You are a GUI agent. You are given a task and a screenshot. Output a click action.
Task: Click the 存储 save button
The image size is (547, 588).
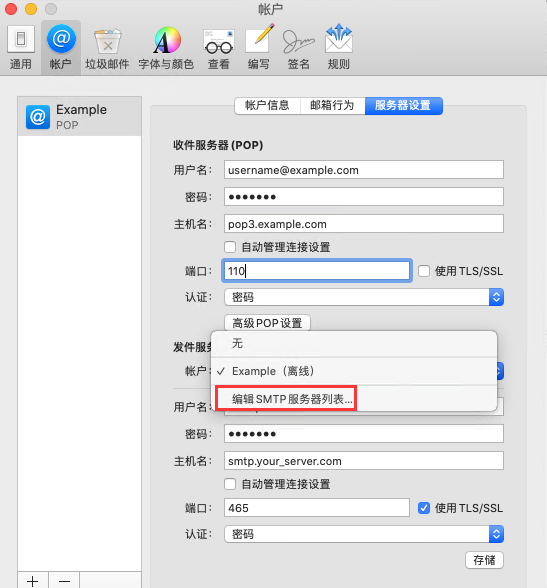click(x=484, y=560)
